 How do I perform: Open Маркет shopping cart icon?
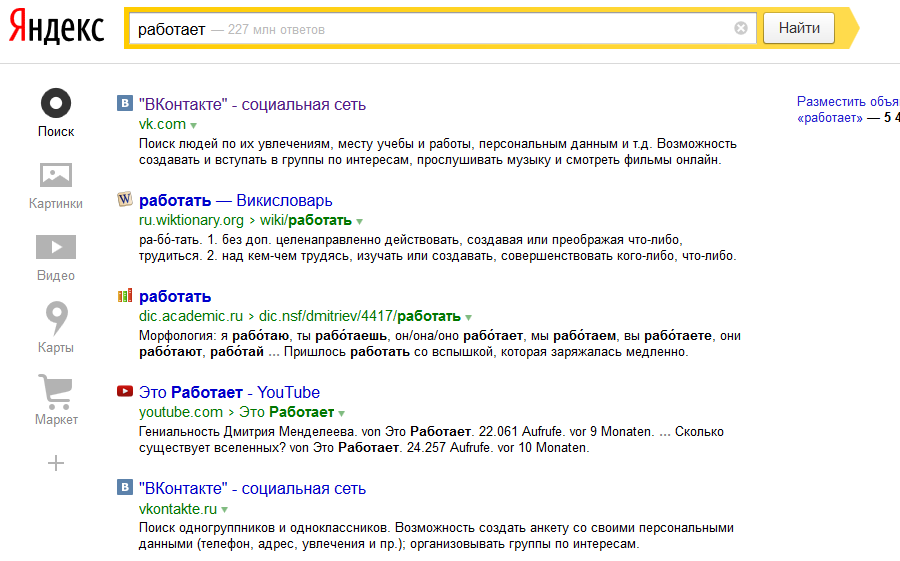coord(56,391)
